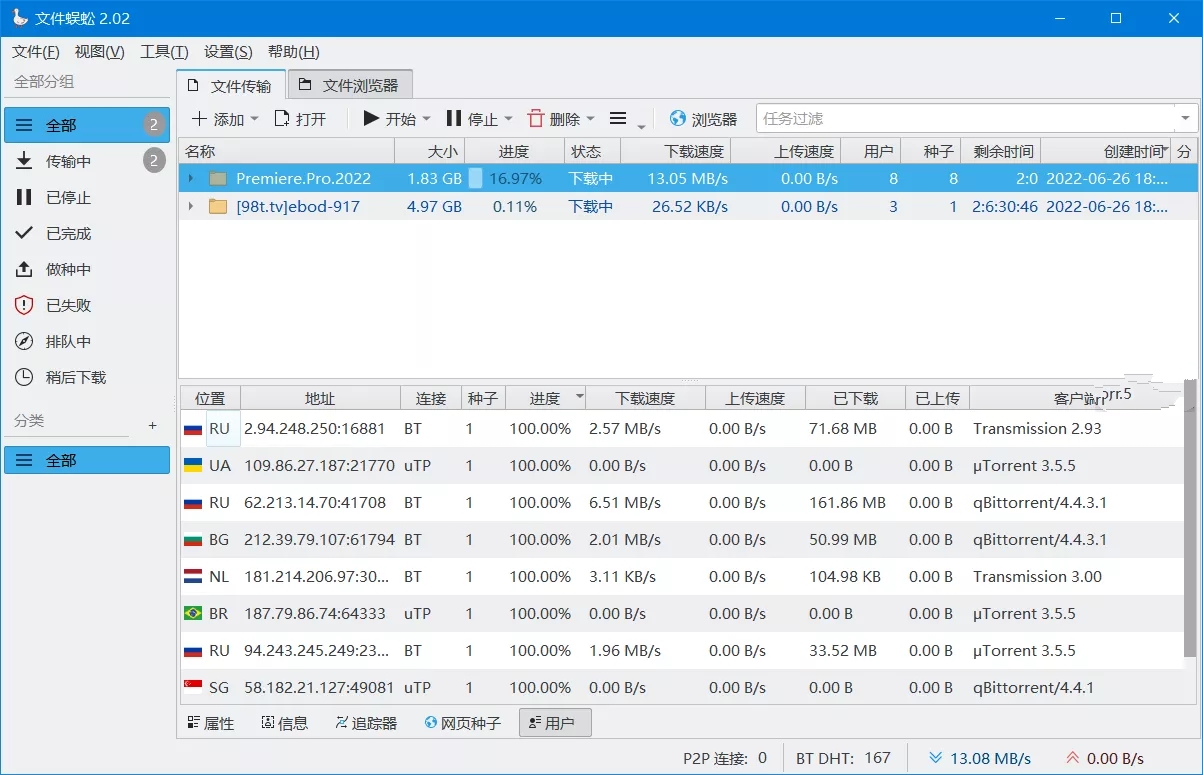Click the download speed arrow icon in status bar
Viewport: 1203px width, 775px height.
[935, 758]
